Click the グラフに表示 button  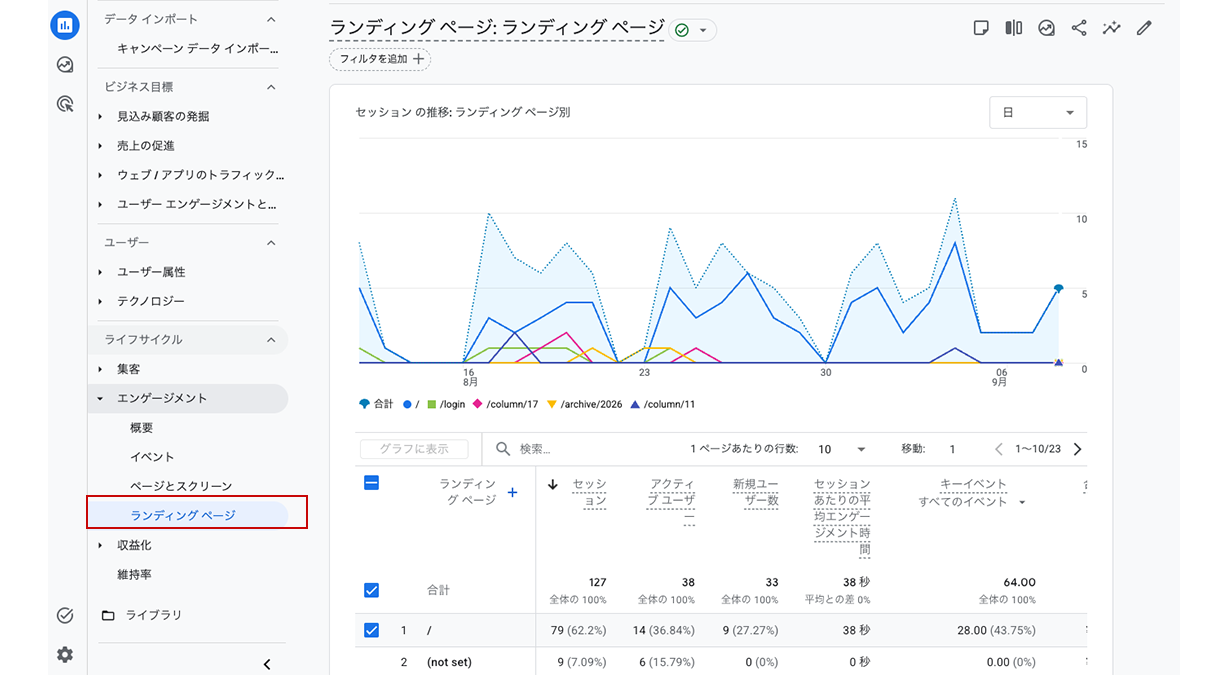pyautogui.click(x=413, y=450)
